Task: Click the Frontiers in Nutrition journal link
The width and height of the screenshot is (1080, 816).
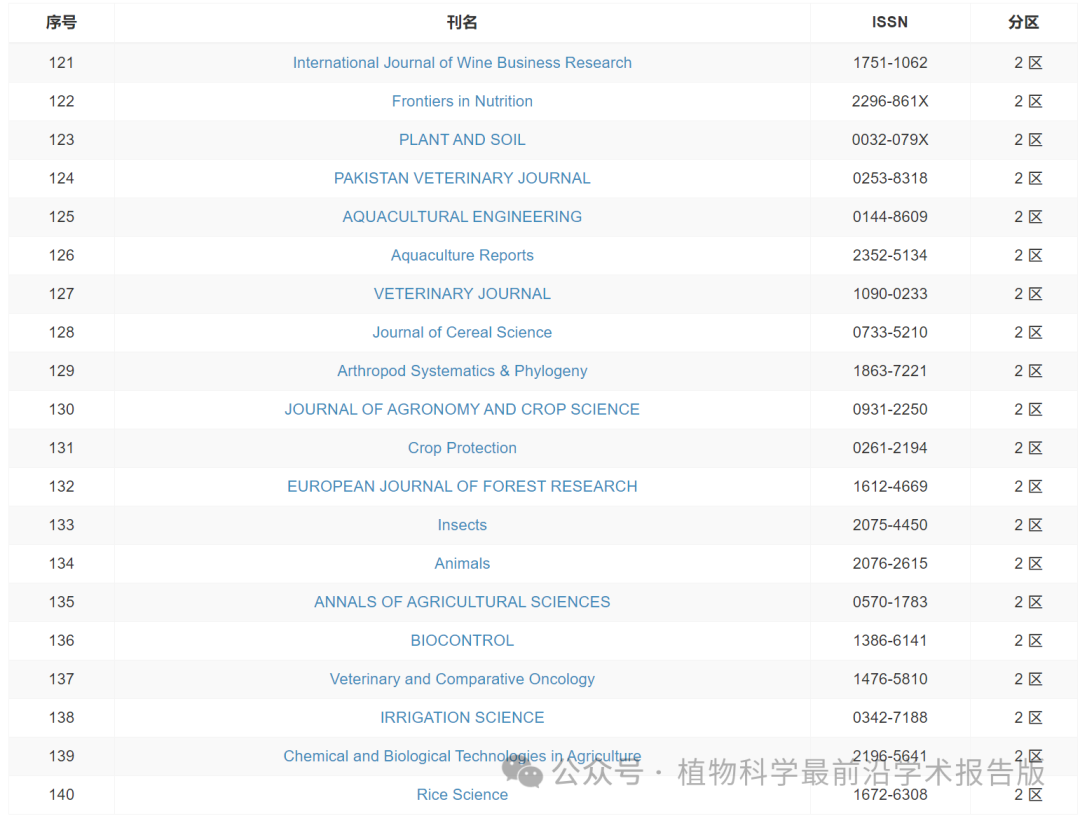Action: (462, 101)
